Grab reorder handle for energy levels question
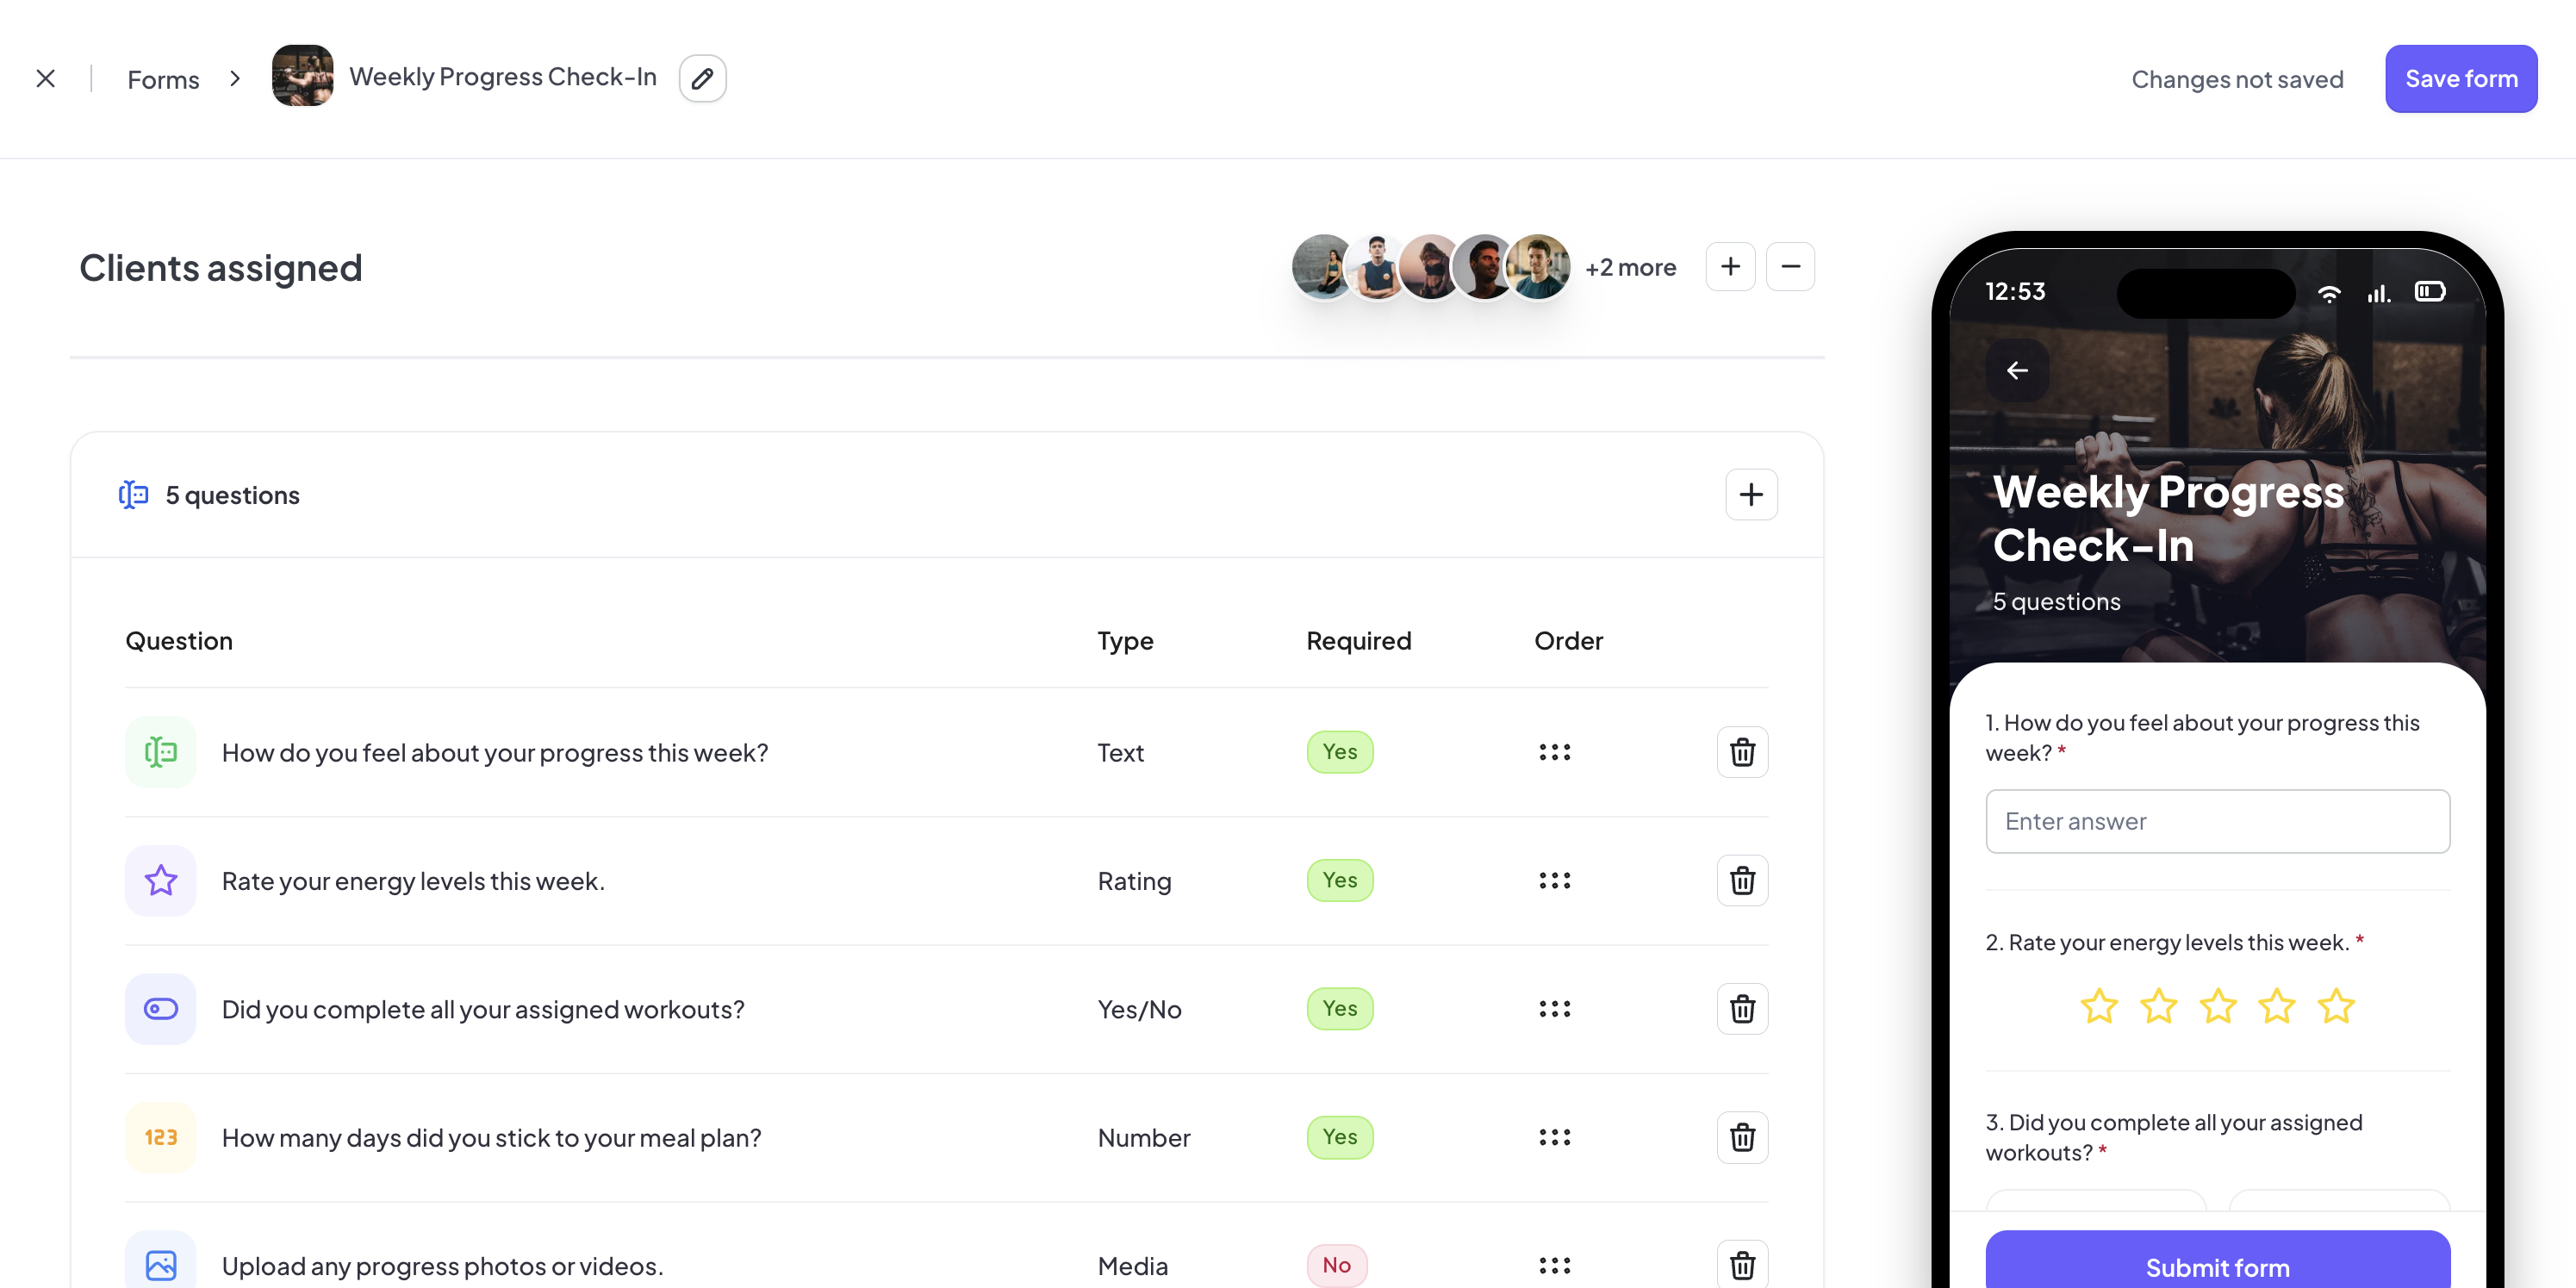The height and width of the screenshot is (1288, 2576). pyautogui.click(x=1554, y=881)
